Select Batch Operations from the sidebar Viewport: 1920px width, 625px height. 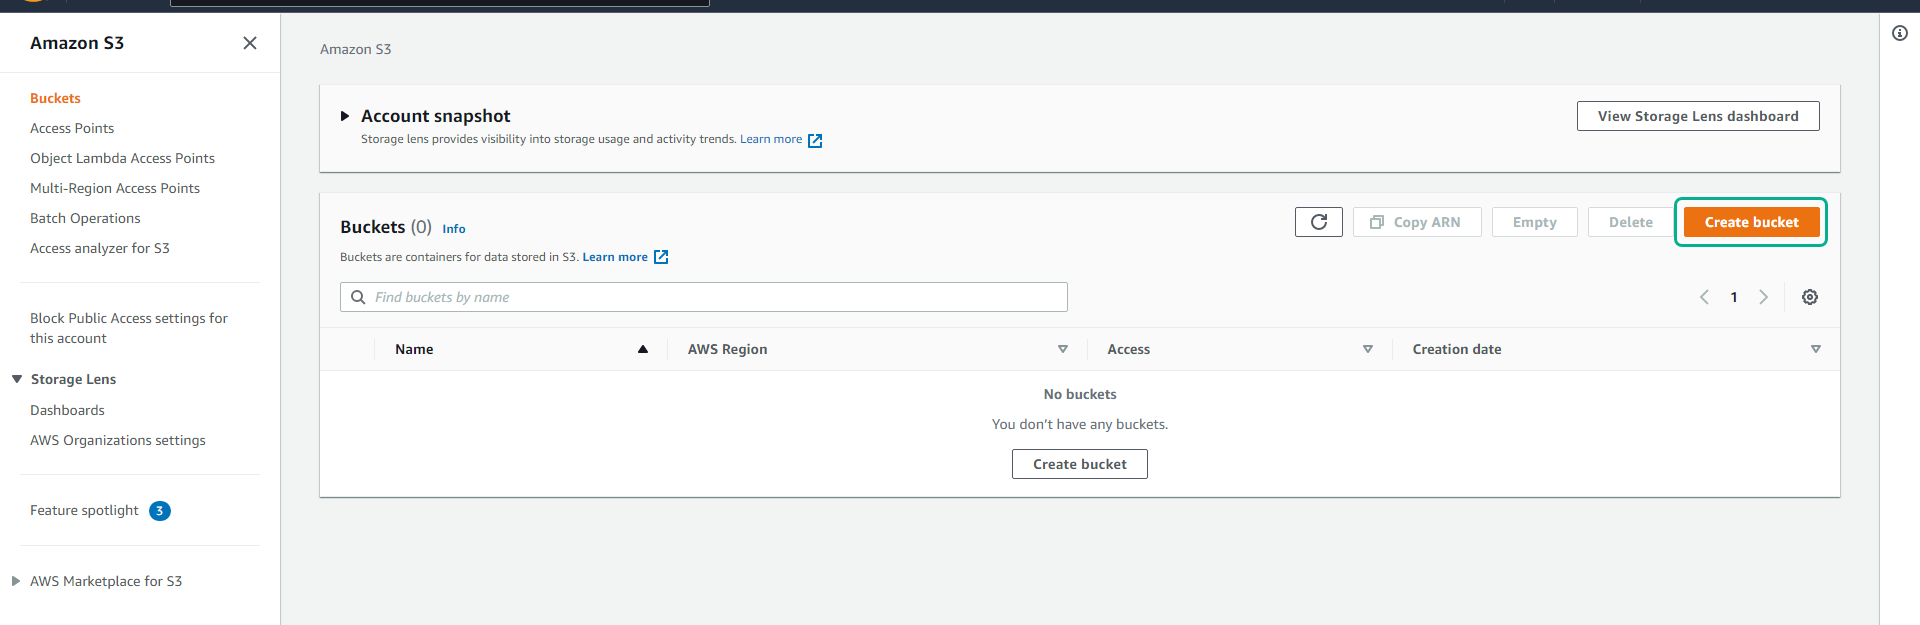(x=85, y=218)
